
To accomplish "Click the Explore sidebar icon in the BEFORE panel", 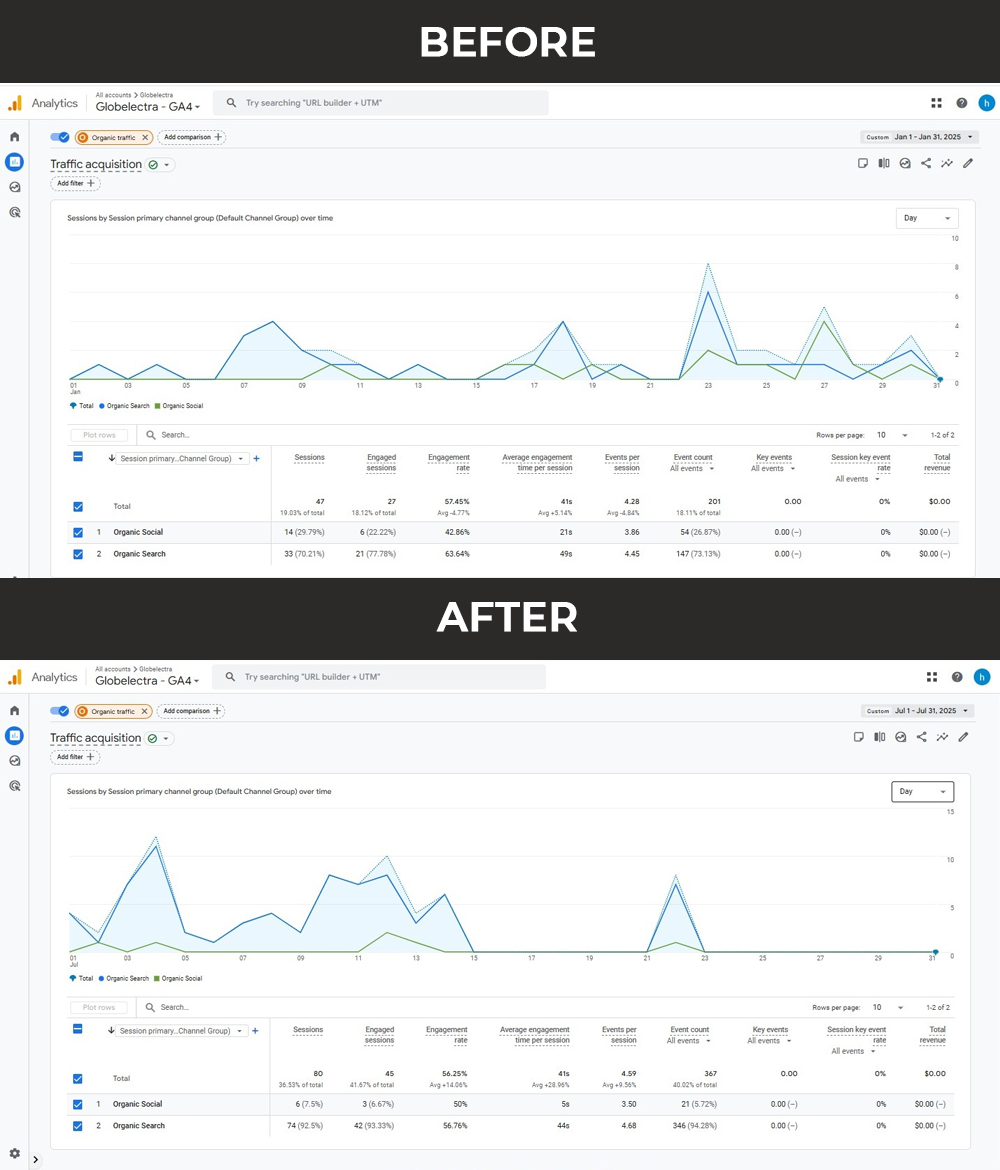I will tap(14, 187).
